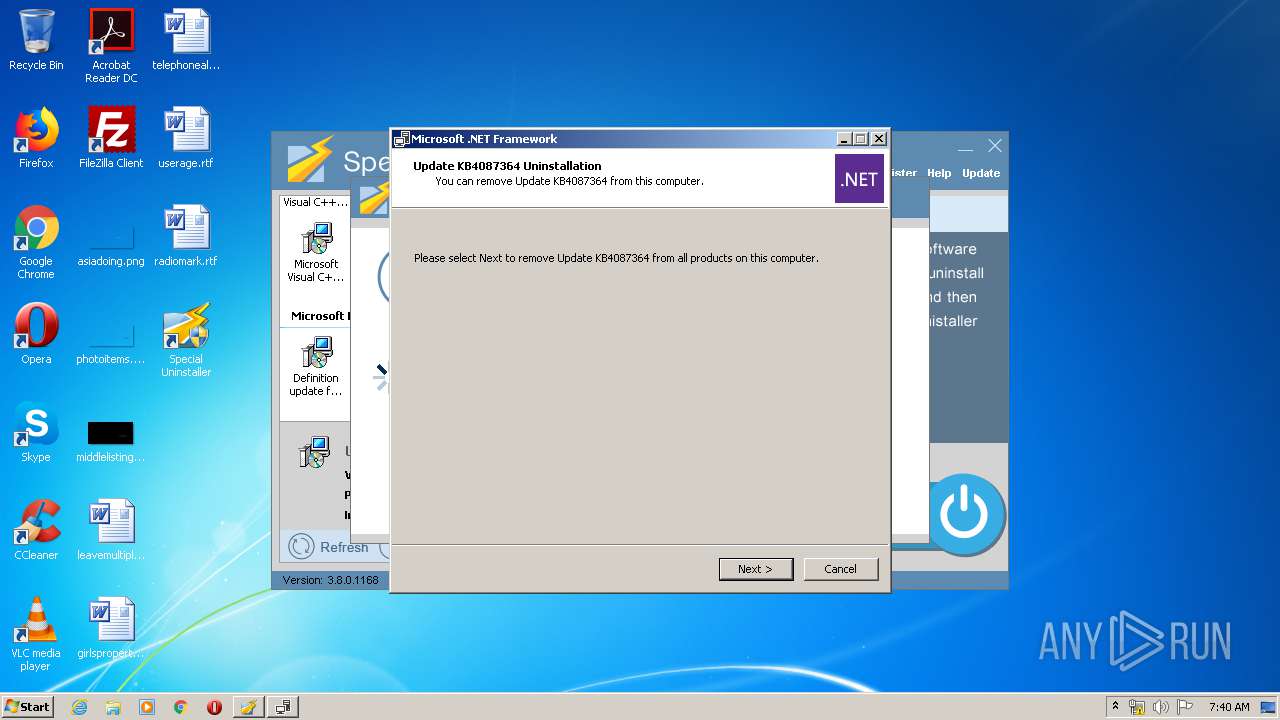Switch to .NET Framework installer taskbar button
Image resolution: width=1280 pixels, height=720 pixels.
(283, 707)
